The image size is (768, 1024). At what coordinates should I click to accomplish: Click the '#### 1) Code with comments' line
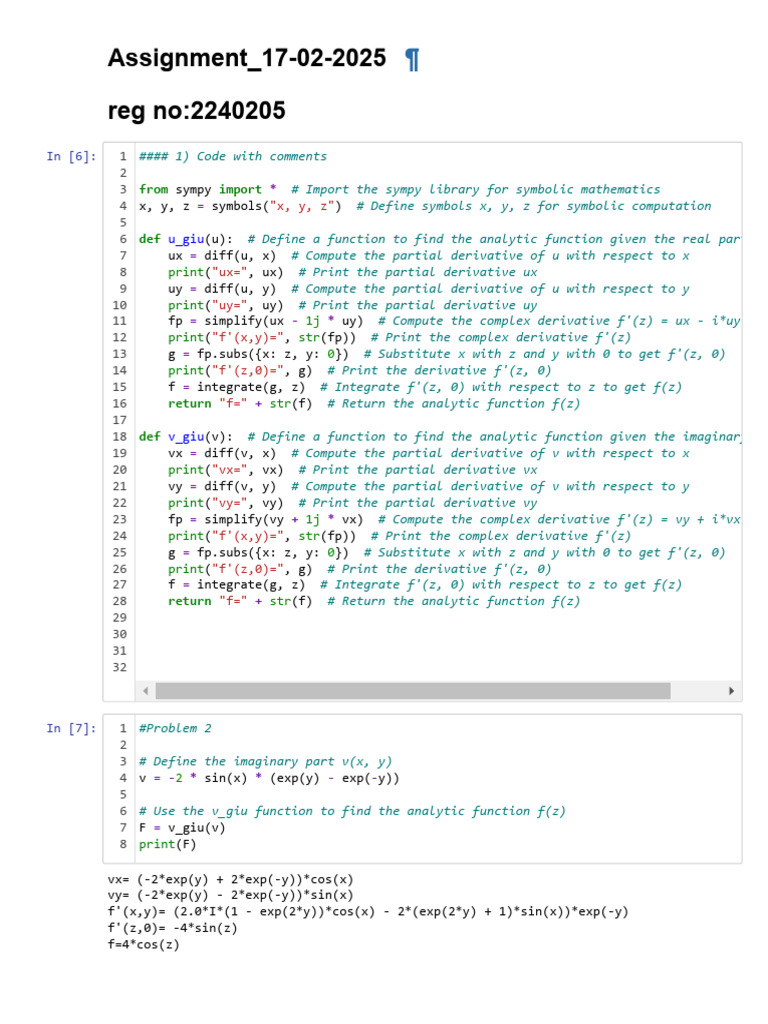(232, 156)
